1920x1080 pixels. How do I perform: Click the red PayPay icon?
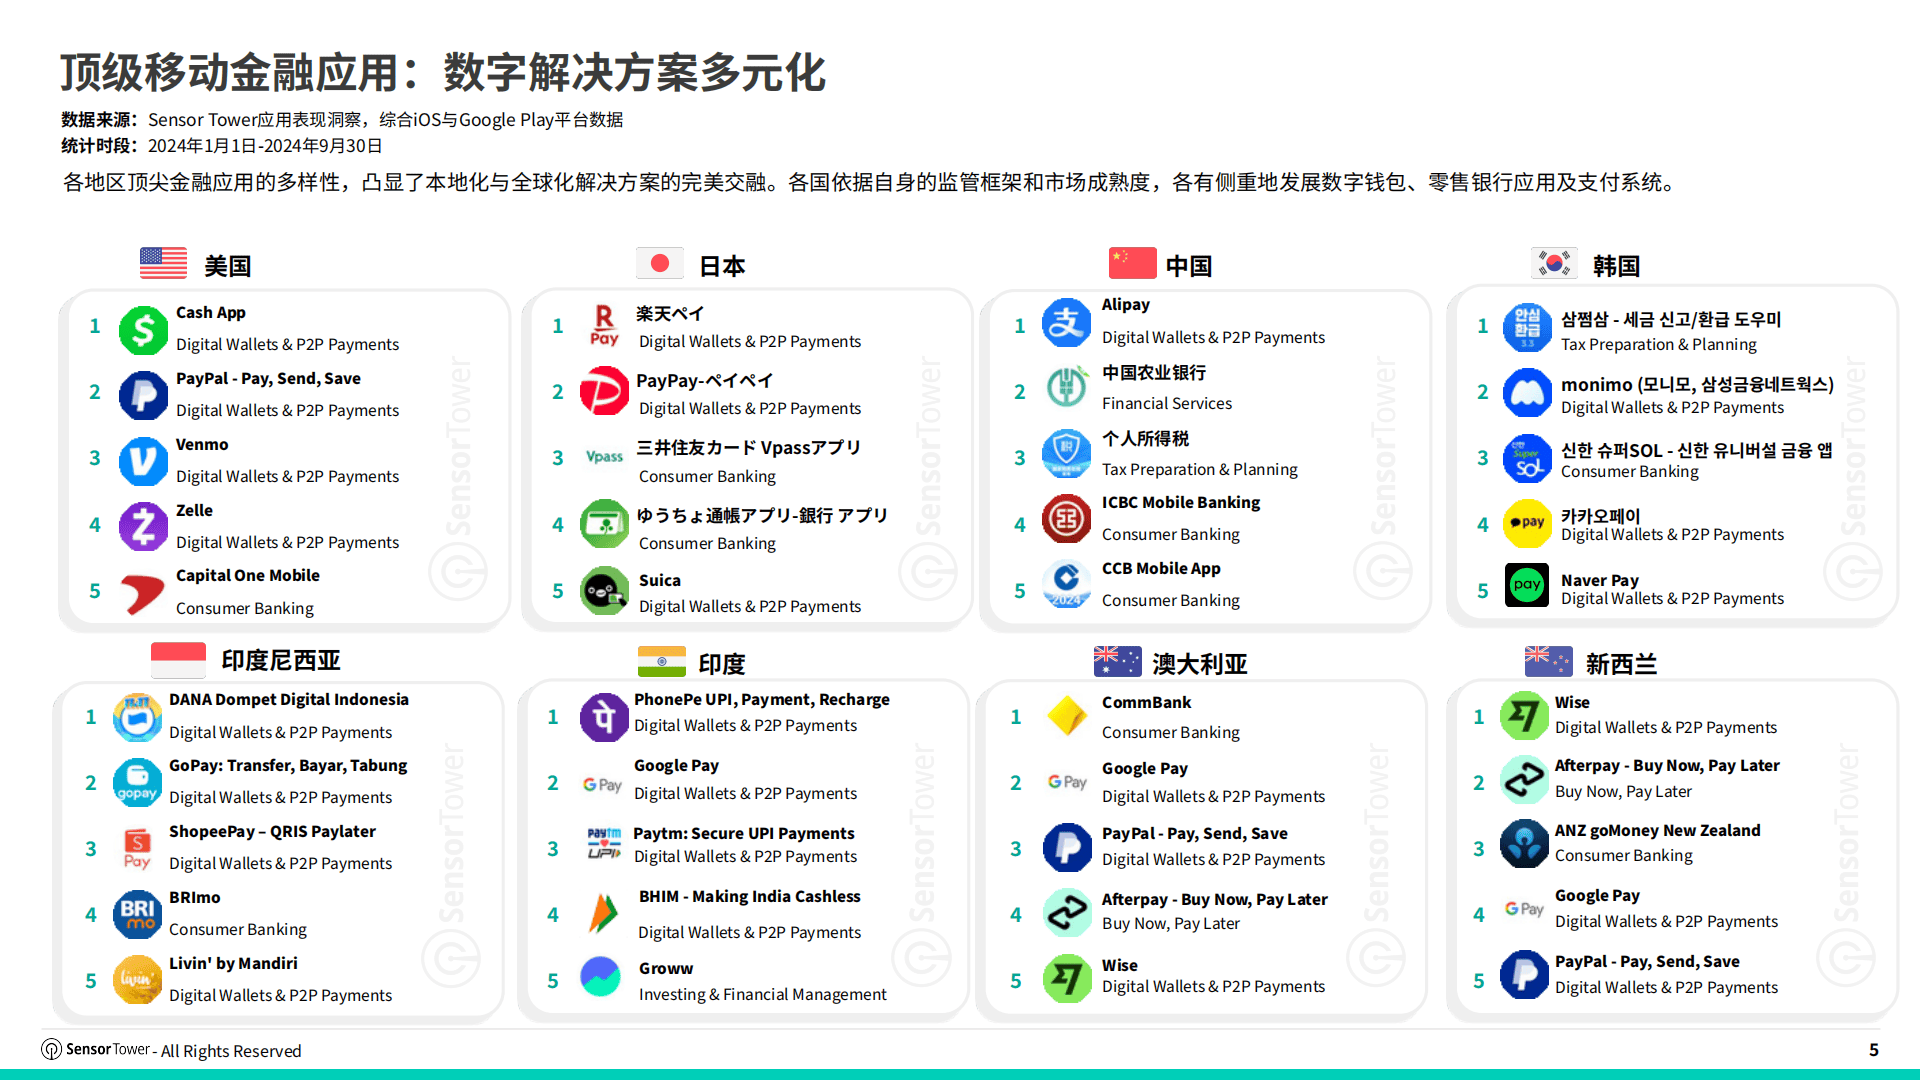click(x=604, y=391)
